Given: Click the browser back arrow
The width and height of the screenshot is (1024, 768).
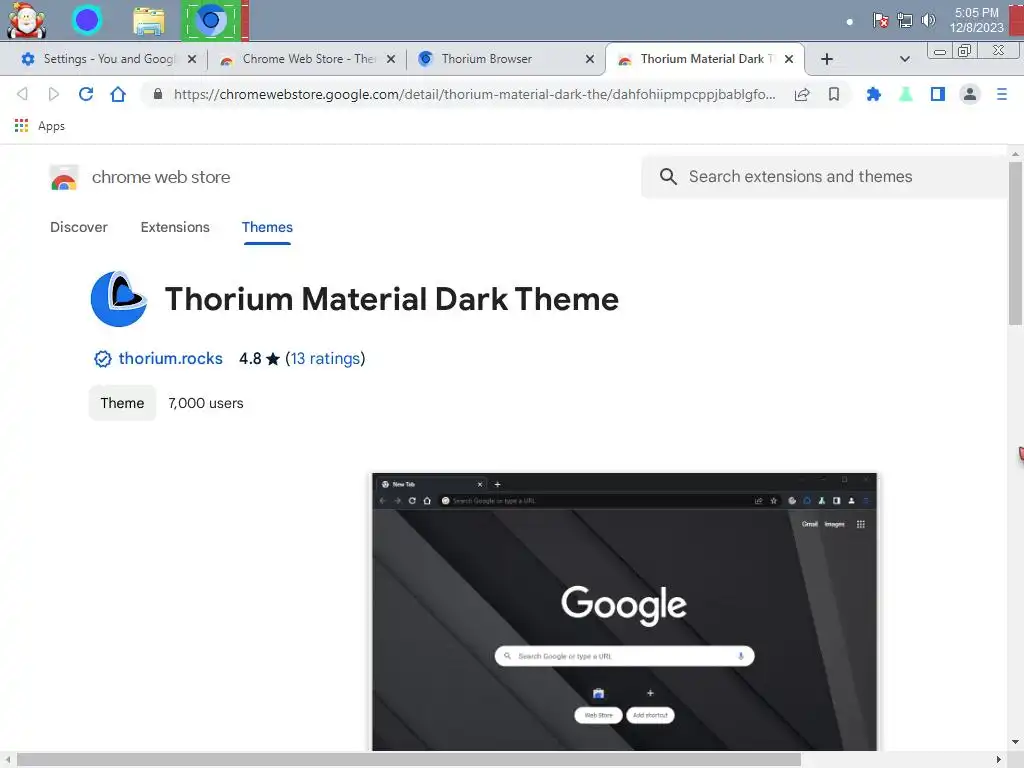Looking at the screenshot, I should [x=22, y=94].
